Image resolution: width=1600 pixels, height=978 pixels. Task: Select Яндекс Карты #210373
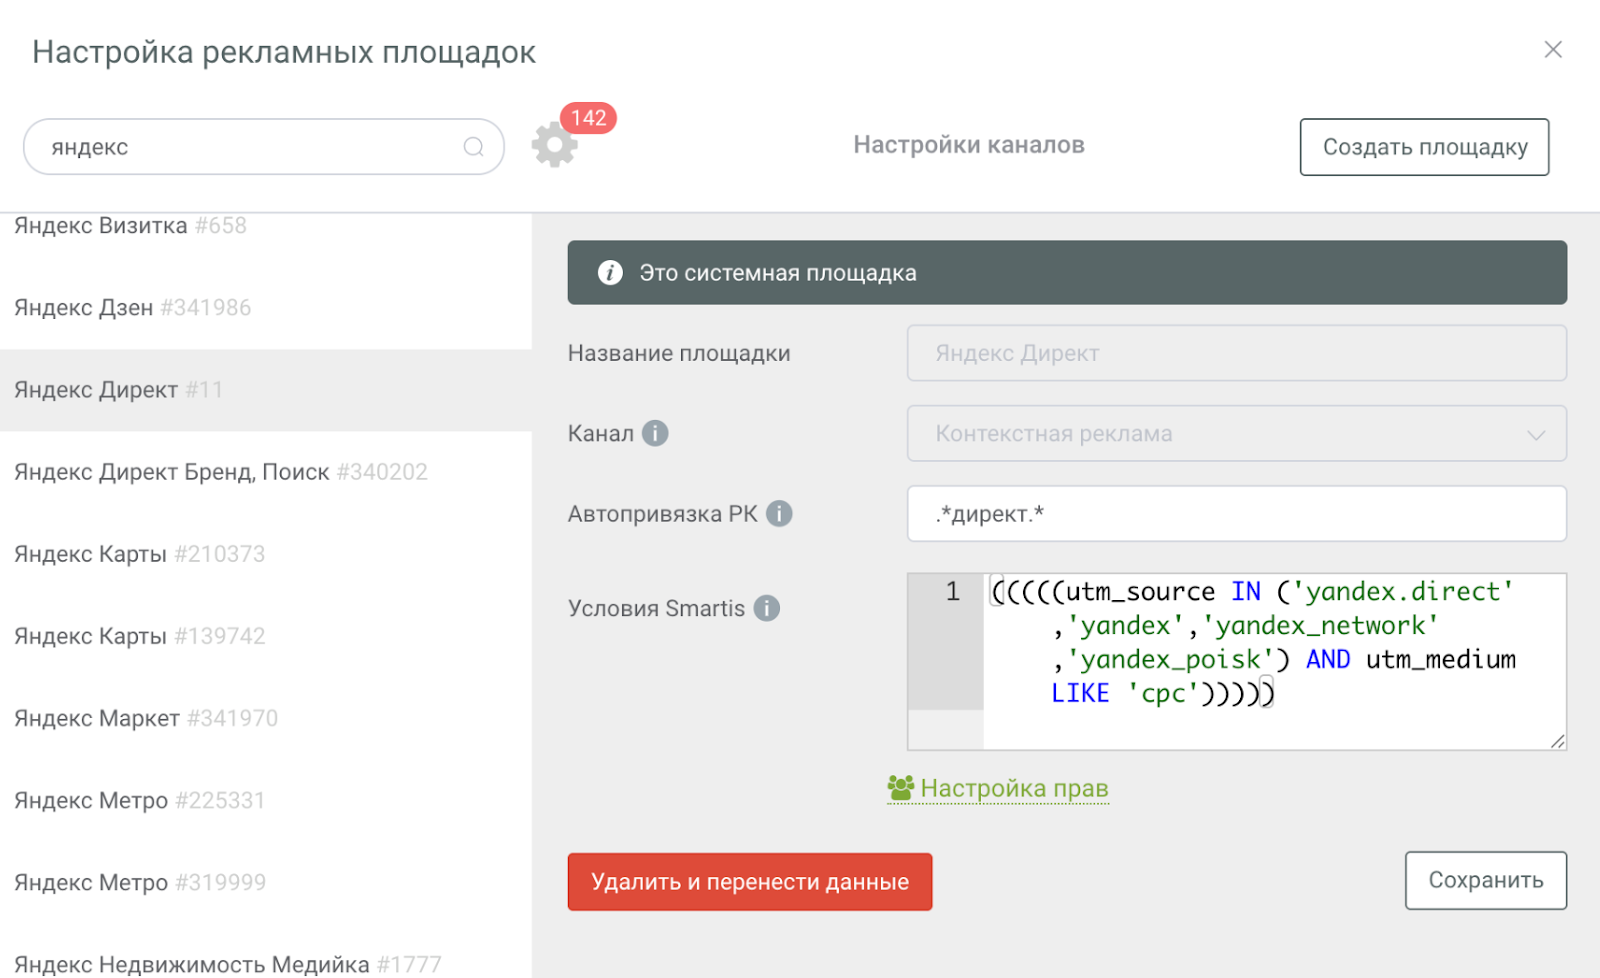[x=265, y=554]
